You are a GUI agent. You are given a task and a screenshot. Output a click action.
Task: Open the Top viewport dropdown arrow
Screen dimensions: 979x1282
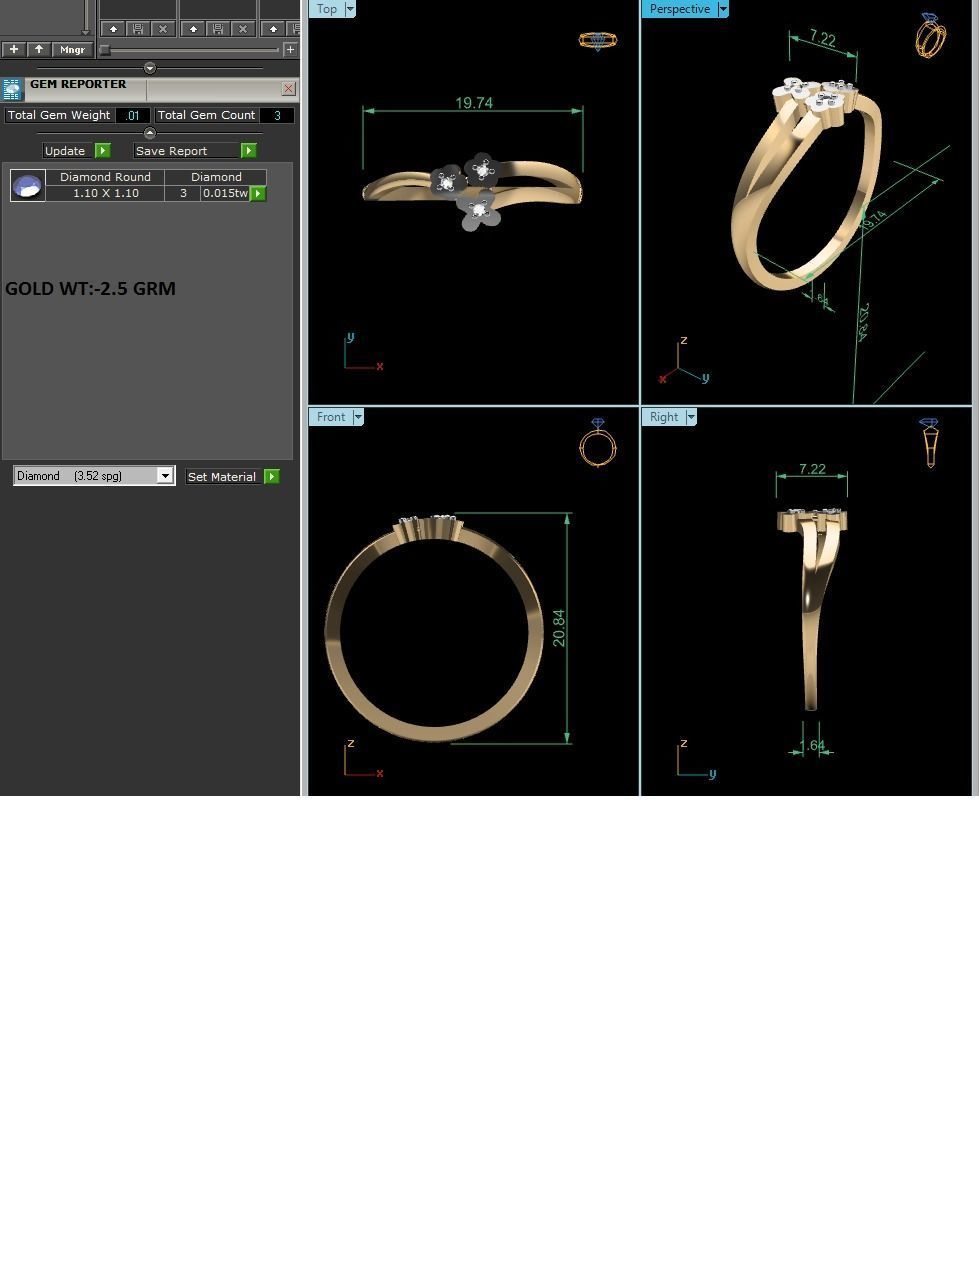coord(350,9)
